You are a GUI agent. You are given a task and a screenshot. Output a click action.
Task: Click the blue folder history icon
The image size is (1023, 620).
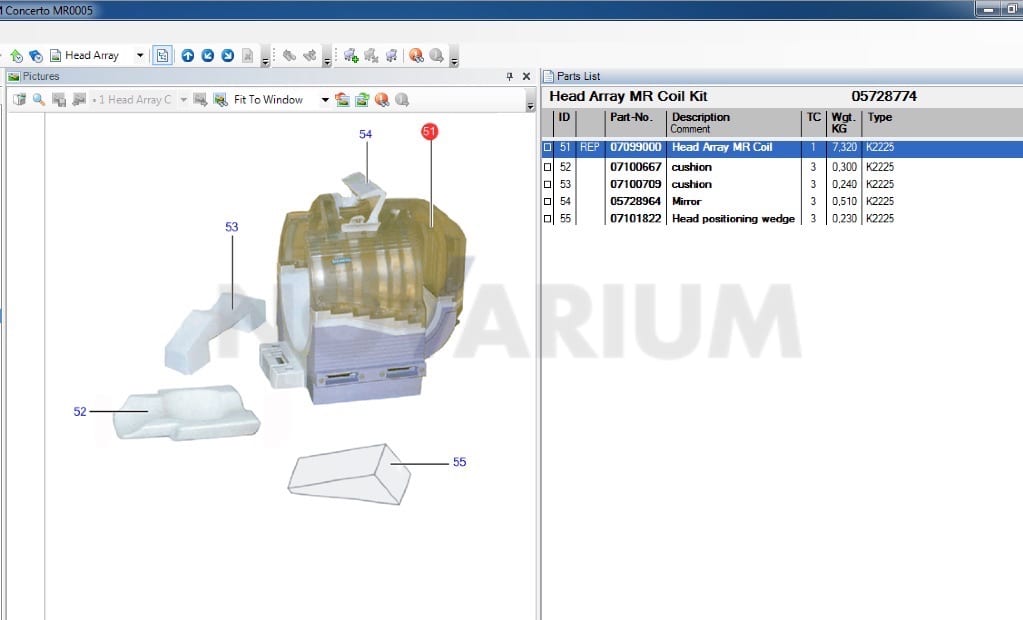point(36,56)
